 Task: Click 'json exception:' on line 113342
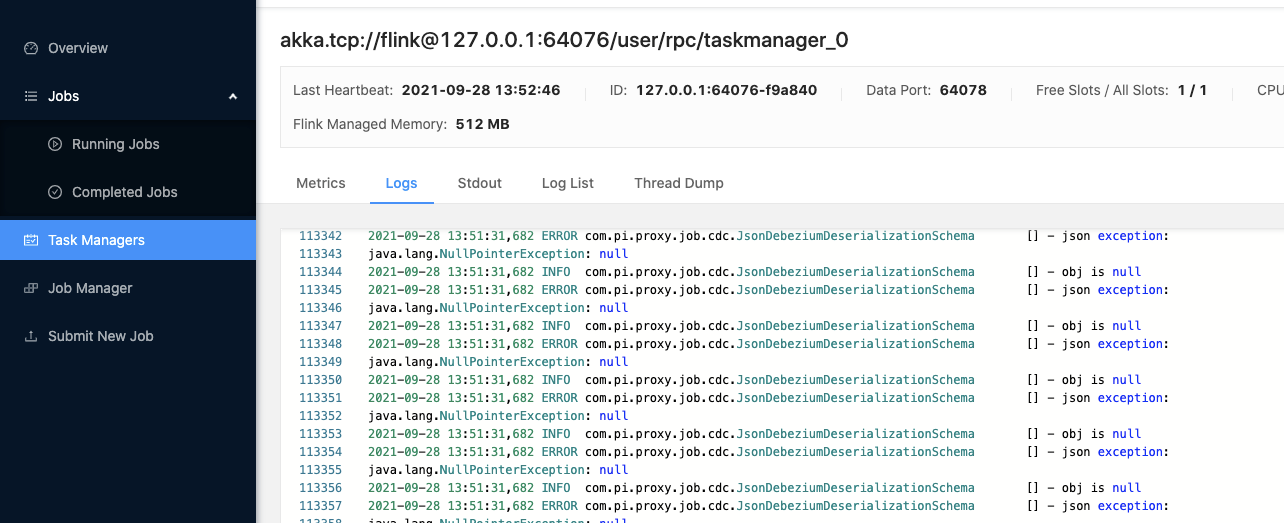coord(1115,236)
